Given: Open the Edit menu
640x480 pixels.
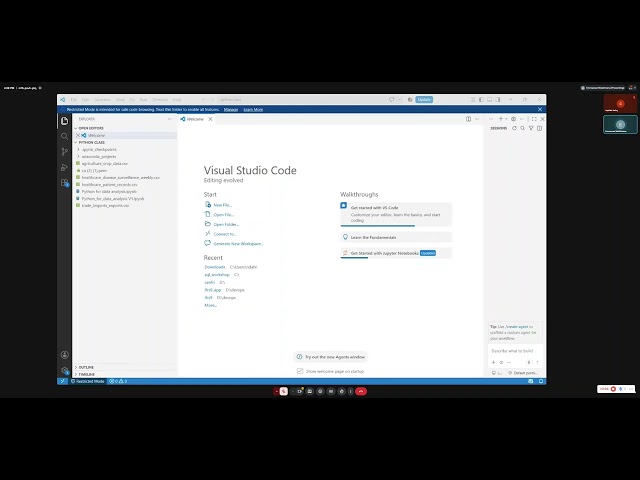Looking at the screenshot, I should pyautogui.click(x=85, y=100).
